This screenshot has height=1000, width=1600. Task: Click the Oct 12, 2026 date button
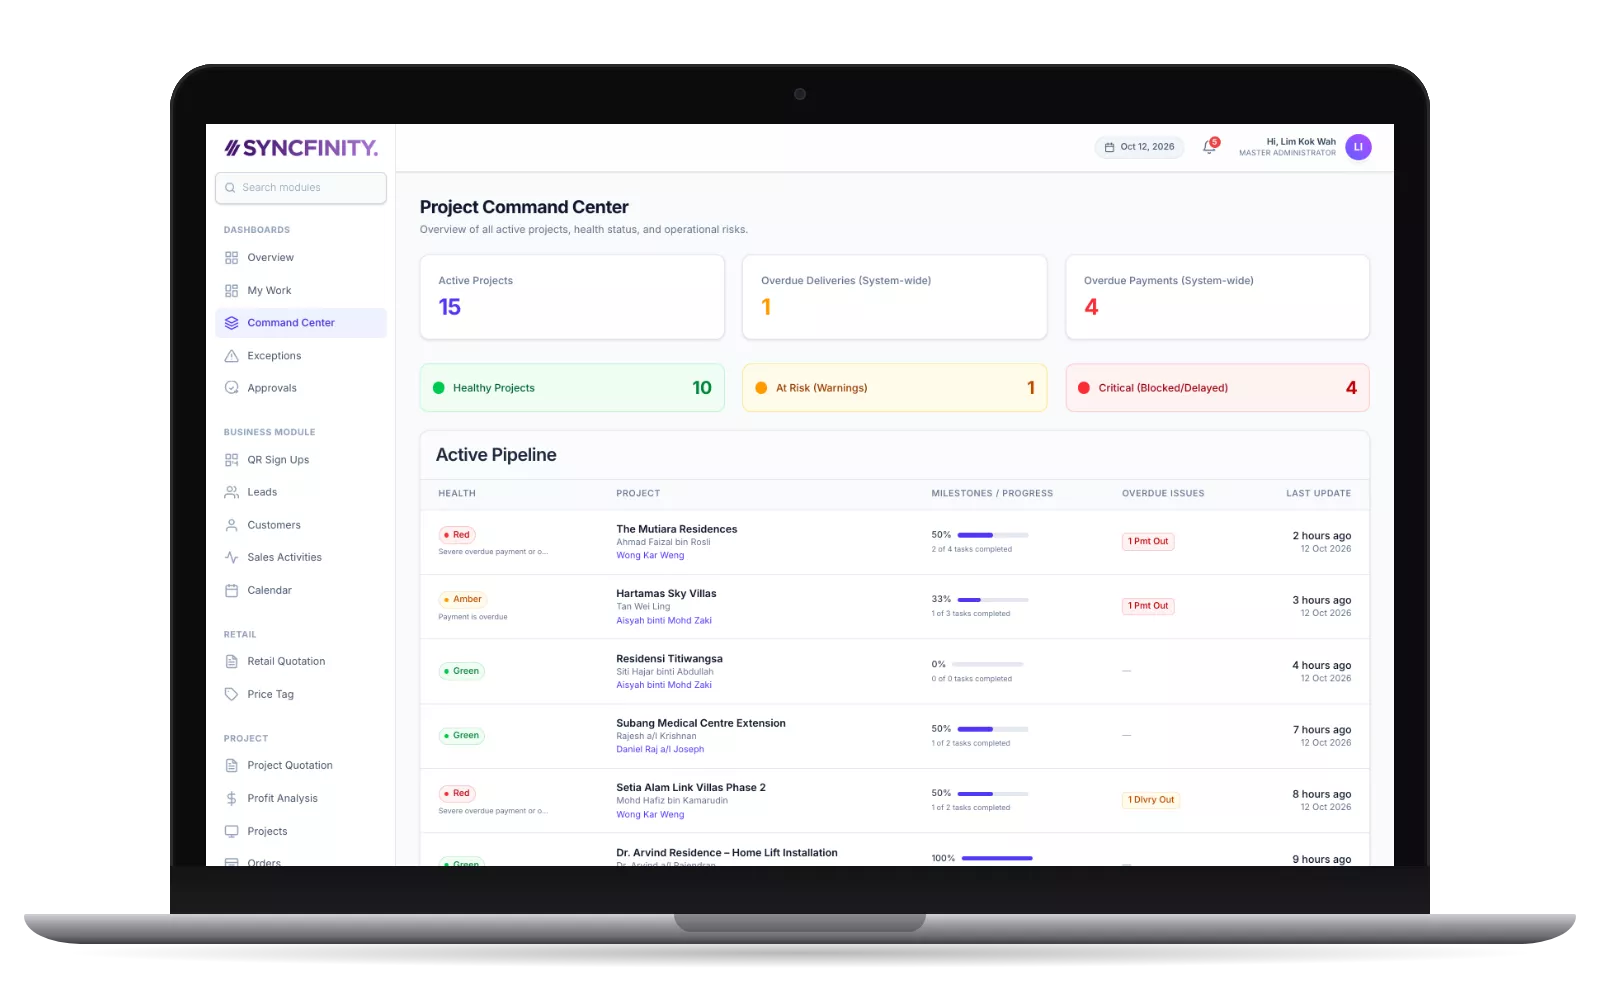pos(1139,147)
